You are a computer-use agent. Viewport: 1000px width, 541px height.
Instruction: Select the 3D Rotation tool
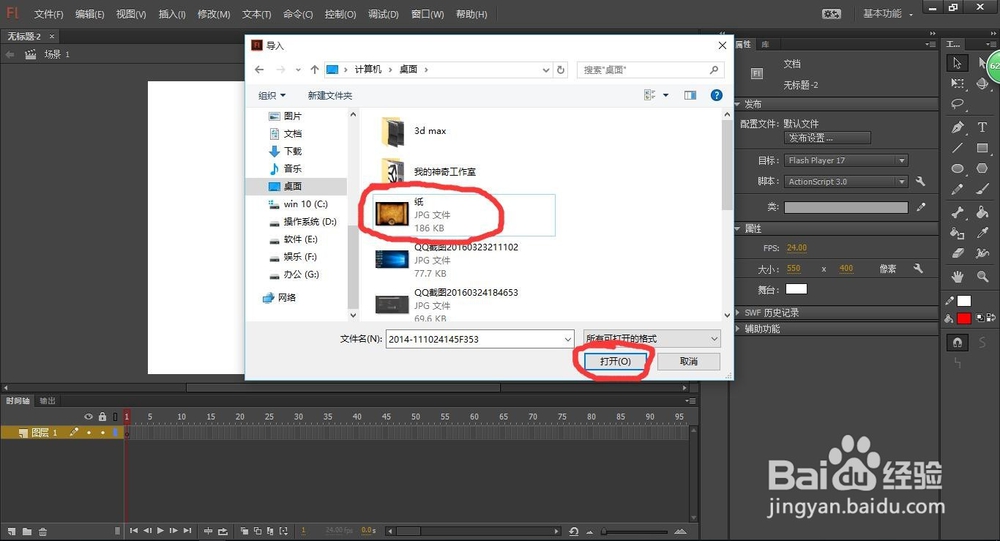coord(982,84)
